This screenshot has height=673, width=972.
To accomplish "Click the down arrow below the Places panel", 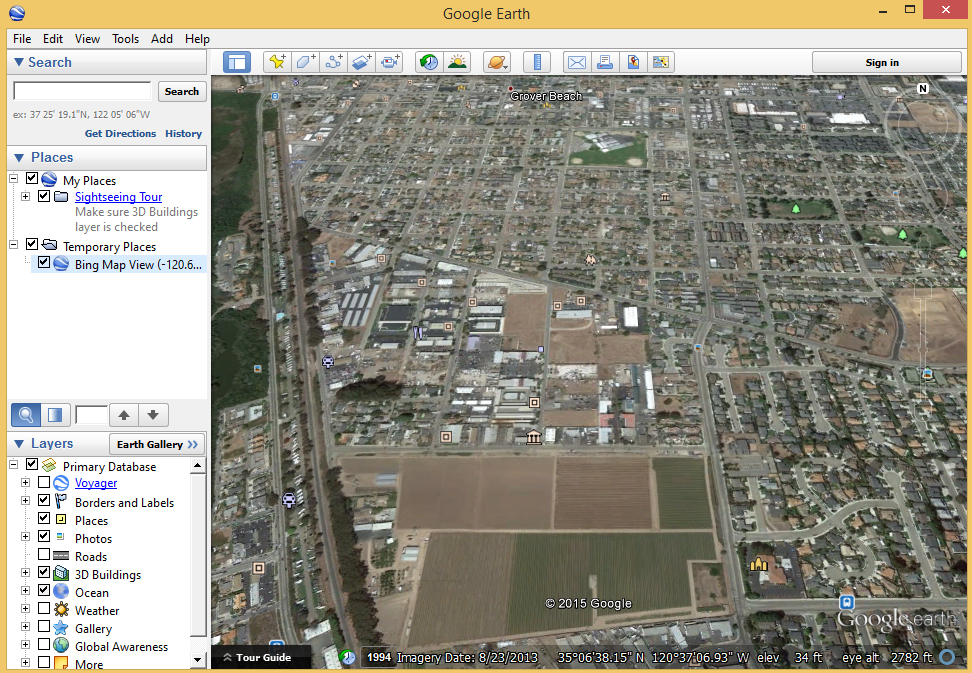I will coord(153,415).
